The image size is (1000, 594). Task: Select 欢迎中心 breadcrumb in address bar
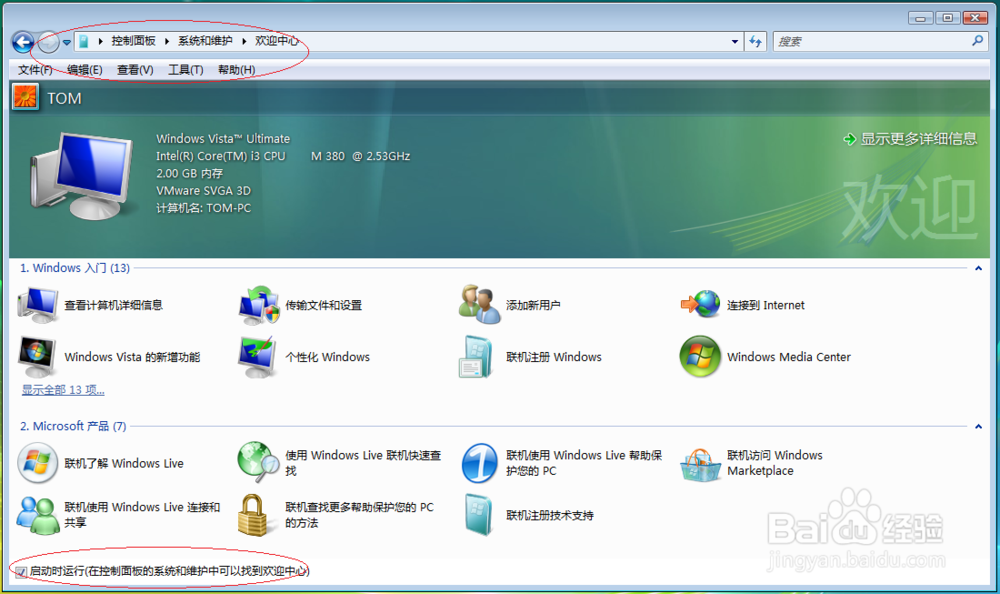(277, 41)
